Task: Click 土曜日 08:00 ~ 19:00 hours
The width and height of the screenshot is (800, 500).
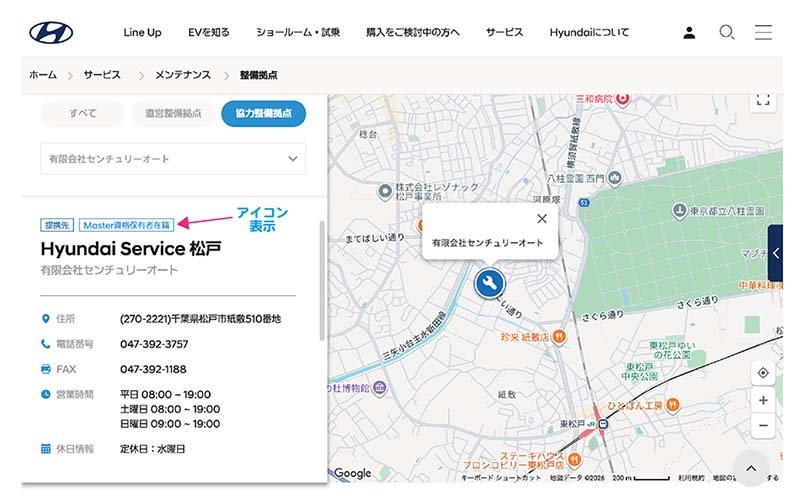Action: coord(170,409)
